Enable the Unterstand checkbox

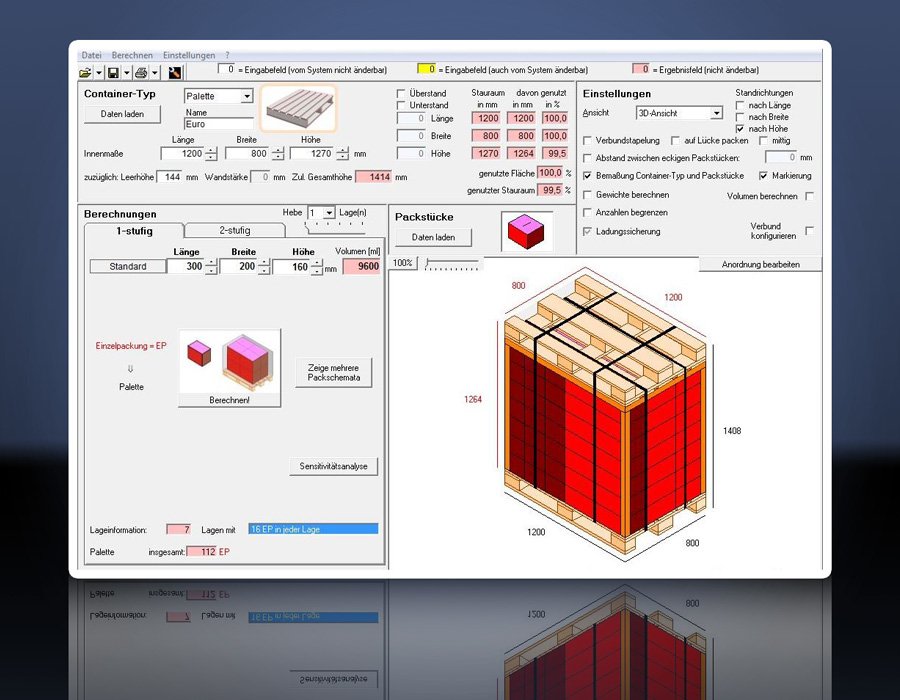coord(401,105)
